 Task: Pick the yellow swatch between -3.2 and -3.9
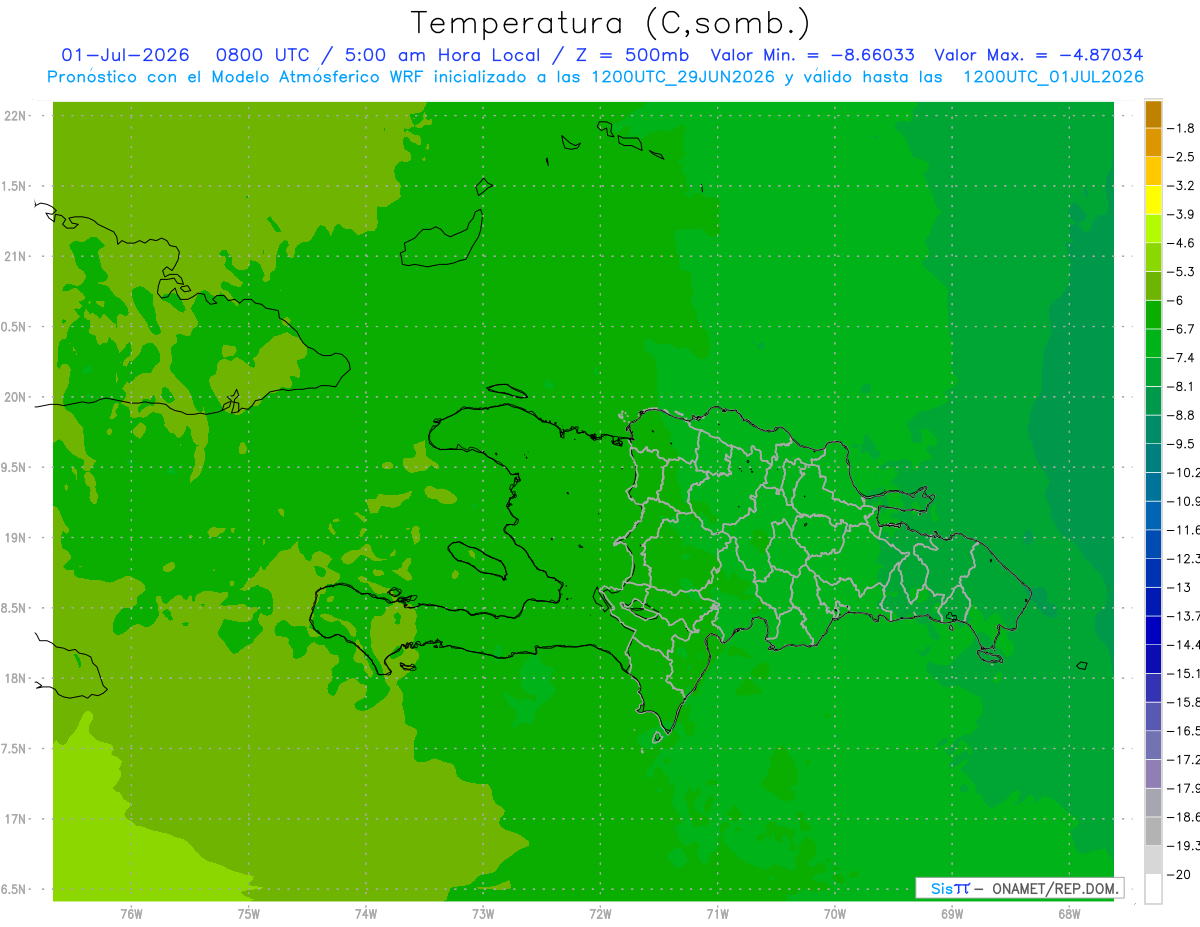coord(1153,200)
